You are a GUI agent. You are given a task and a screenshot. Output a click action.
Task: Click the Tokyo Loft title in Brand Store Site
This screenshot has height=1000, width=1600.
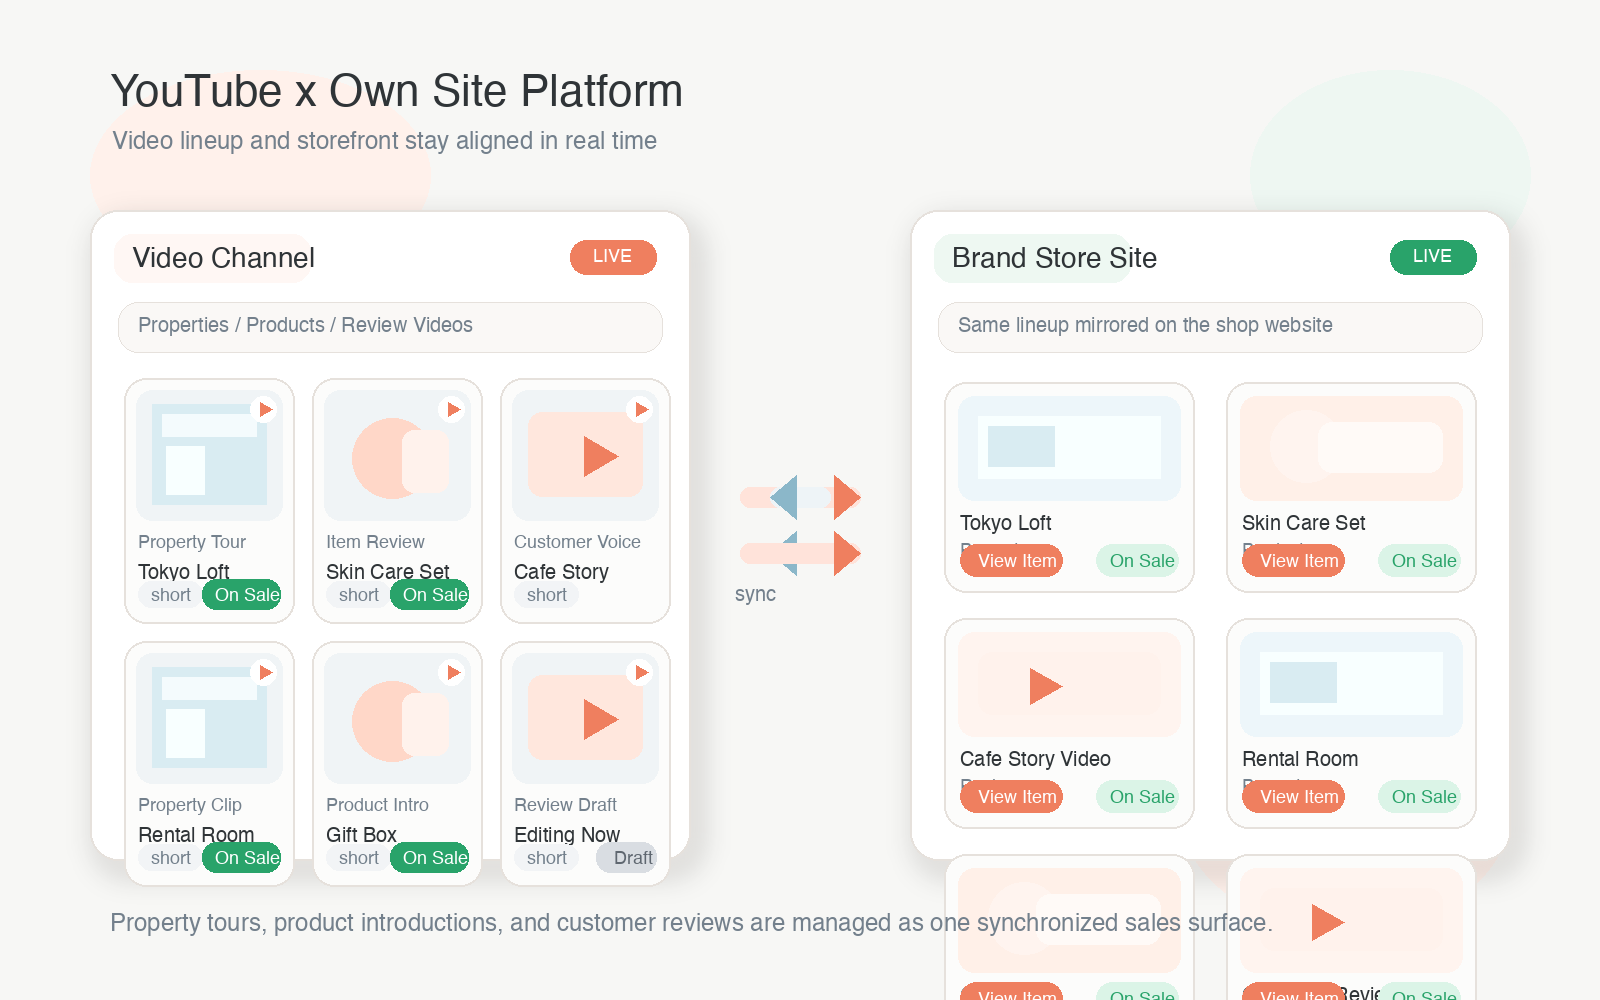tap(1005, 523)
